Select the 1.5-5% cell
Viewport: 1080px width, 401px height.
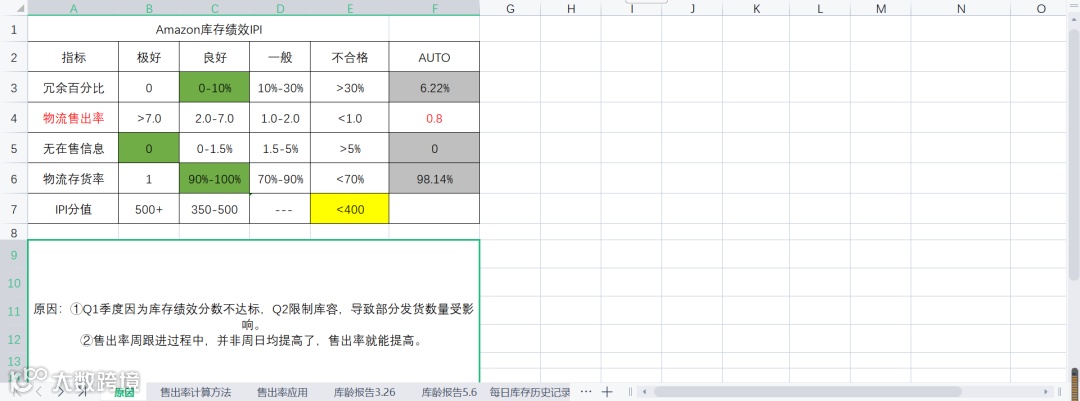[x=280, y=149]
